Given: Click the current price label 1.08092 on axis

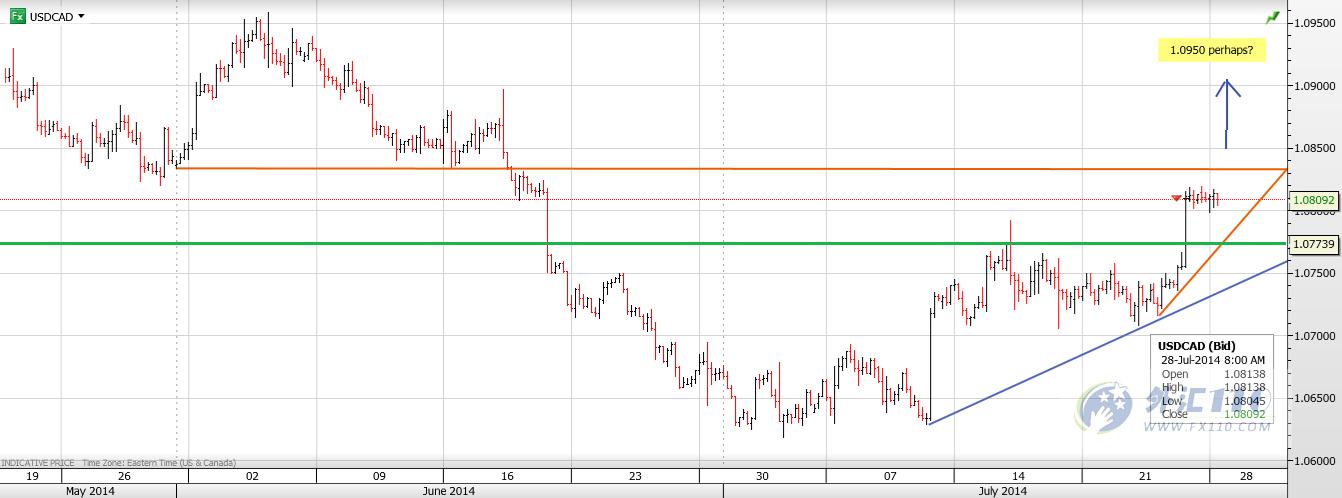Looking at the screenshot, I should [1314, 201].
